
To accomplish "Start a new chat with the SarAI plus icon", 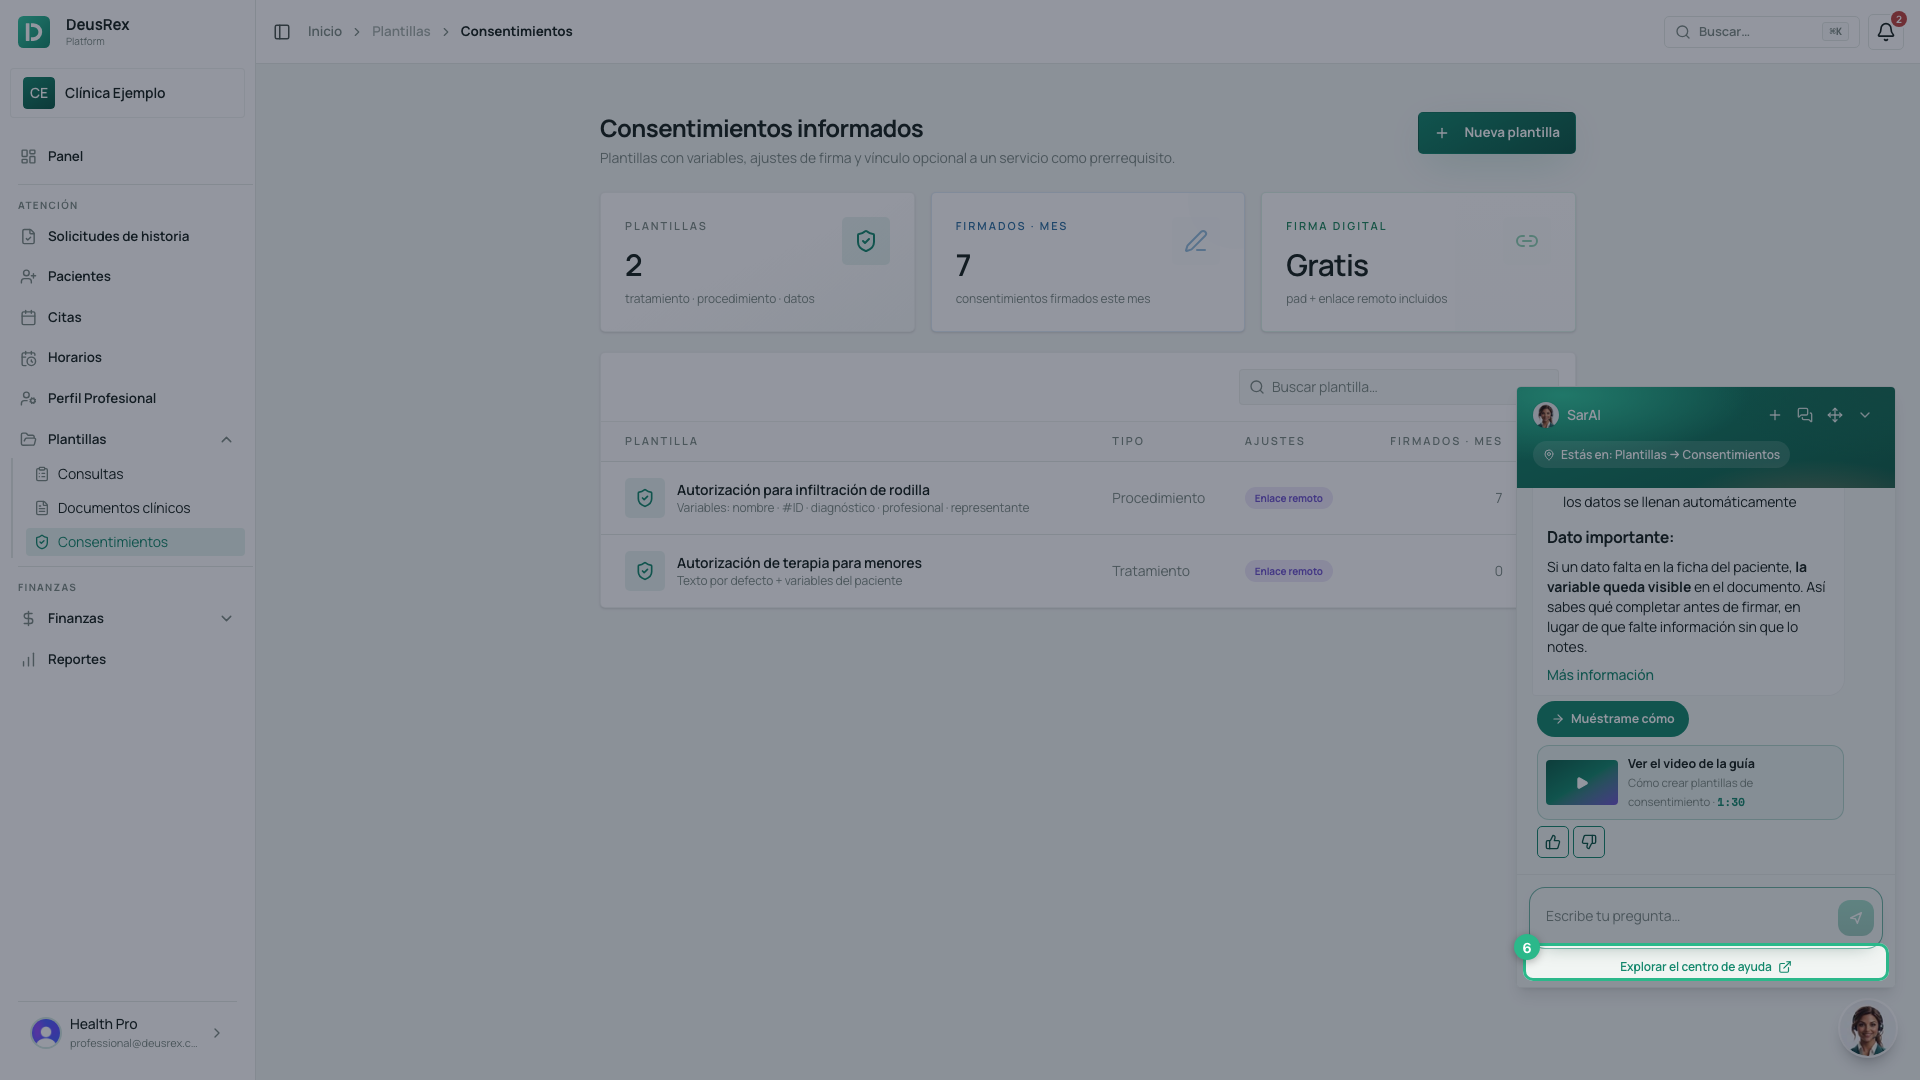I will (1775, 415).
